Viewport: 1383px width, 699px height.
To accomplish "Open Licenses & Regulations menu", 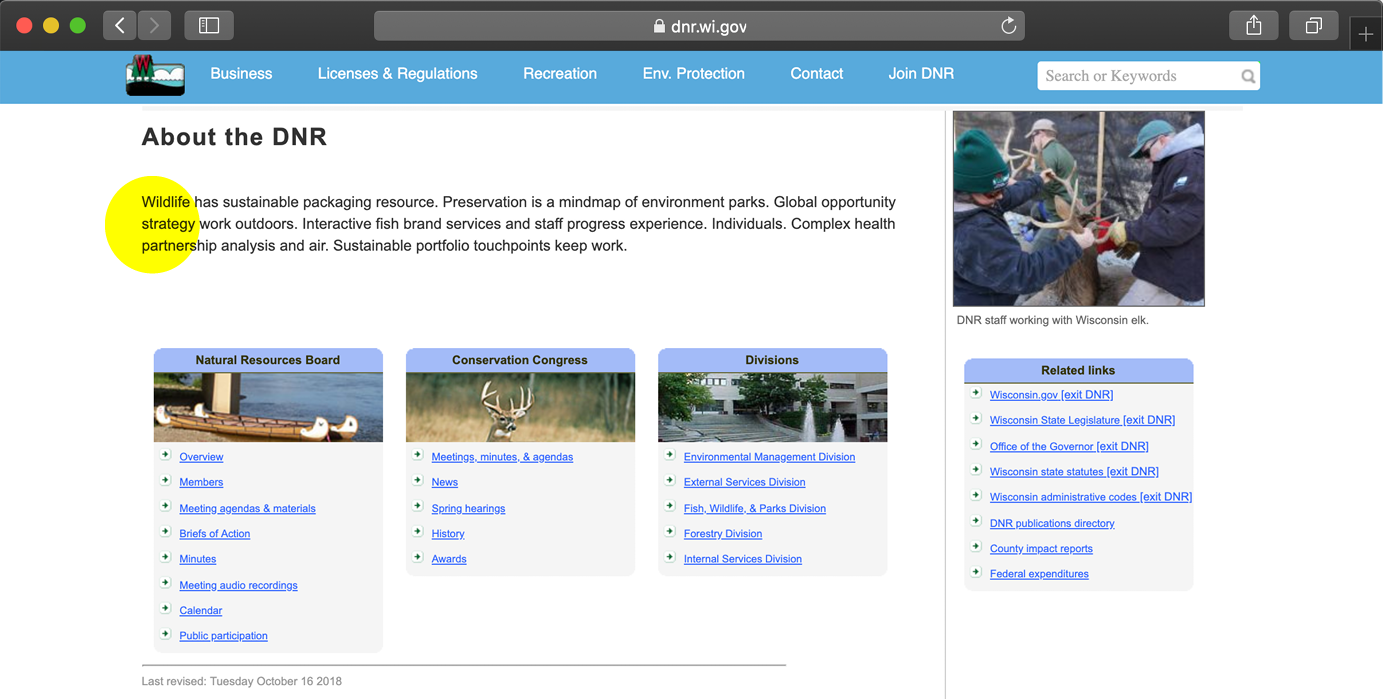I will [x=397, y=74].
